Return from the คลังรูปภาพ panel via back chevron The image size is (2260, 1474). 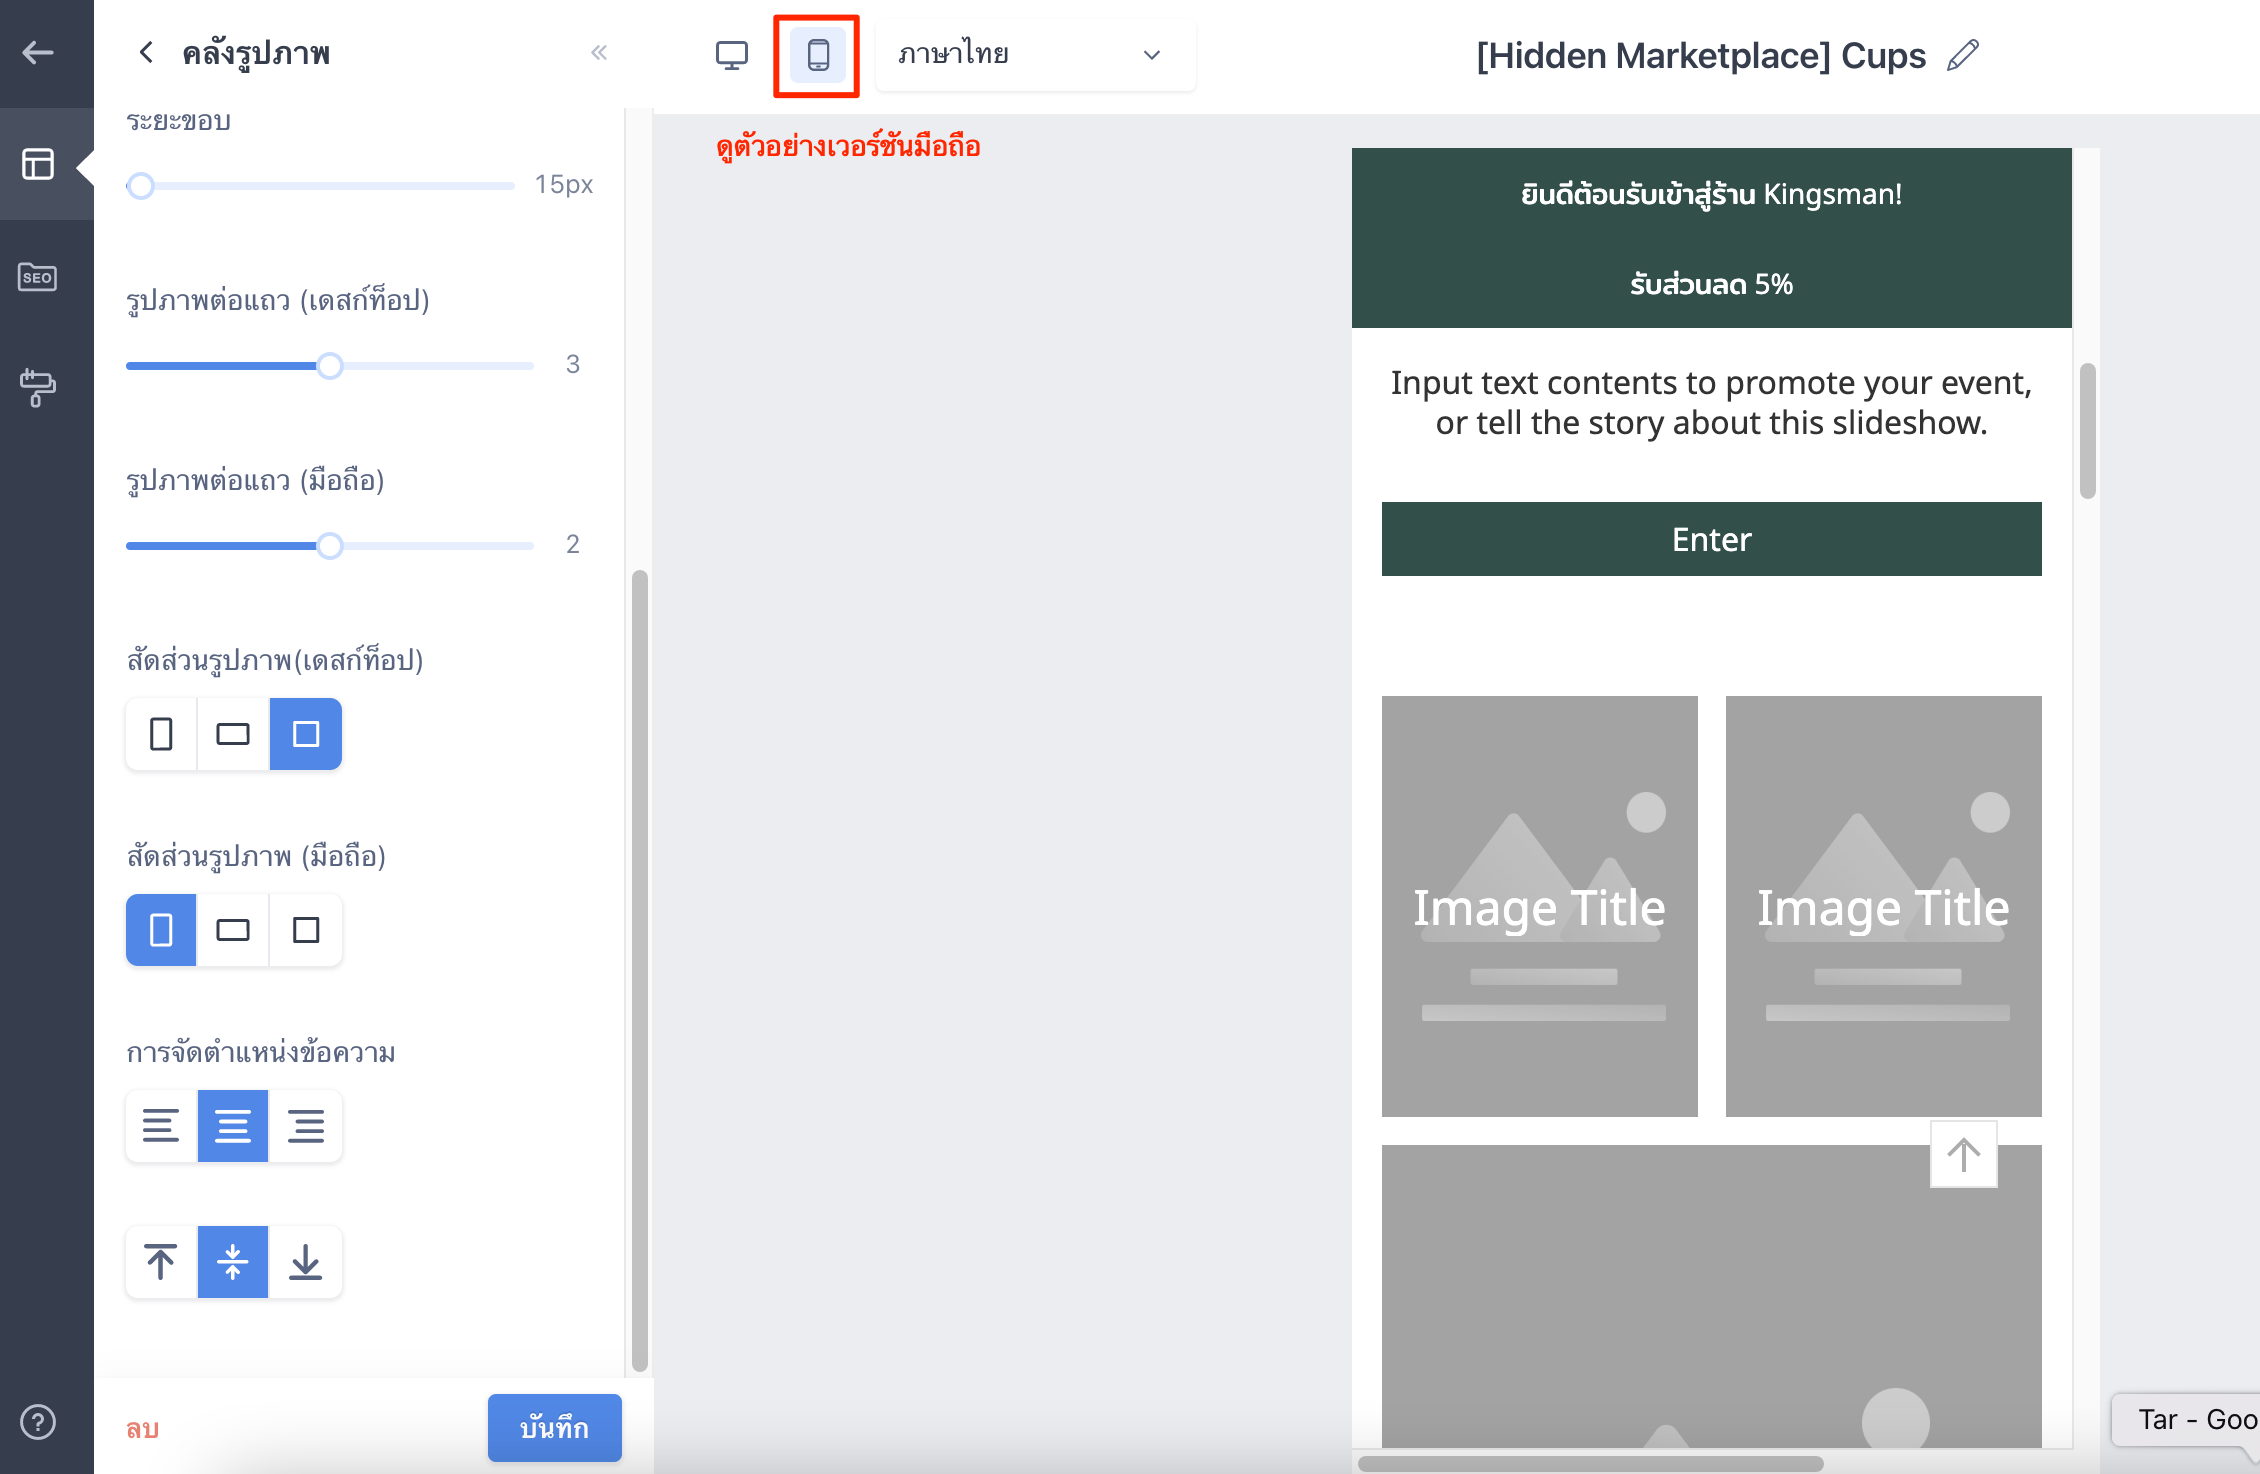click(x=147, y=52)
